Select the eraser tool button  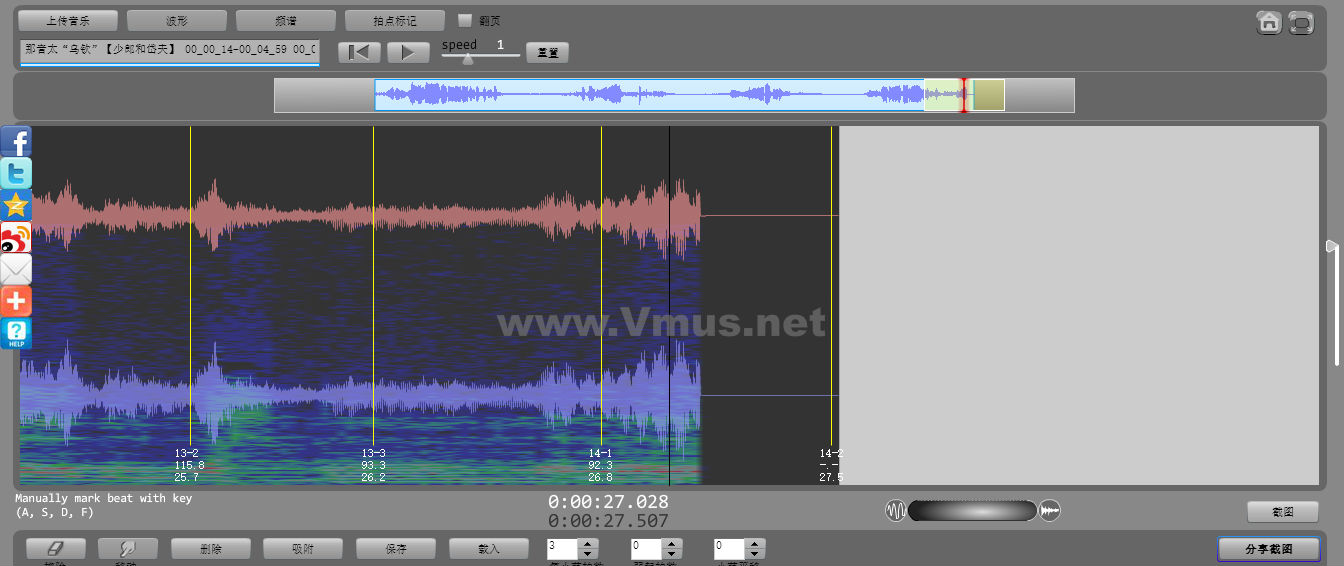tap(55, 549)
